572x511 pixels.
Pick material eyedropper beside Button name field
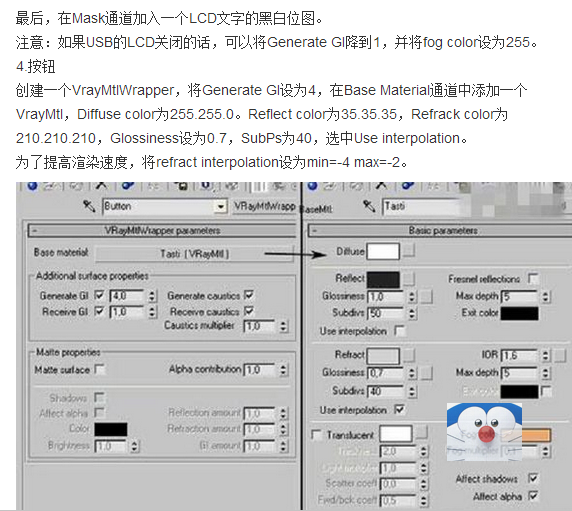click(x=89, y=206)
